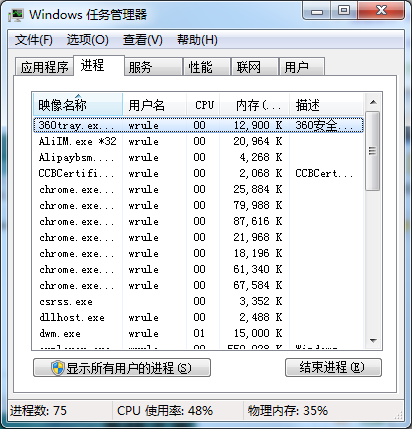412x429 pixels.
Task: Click the 物理内存: 35% status entry
Action: (287, 411)
